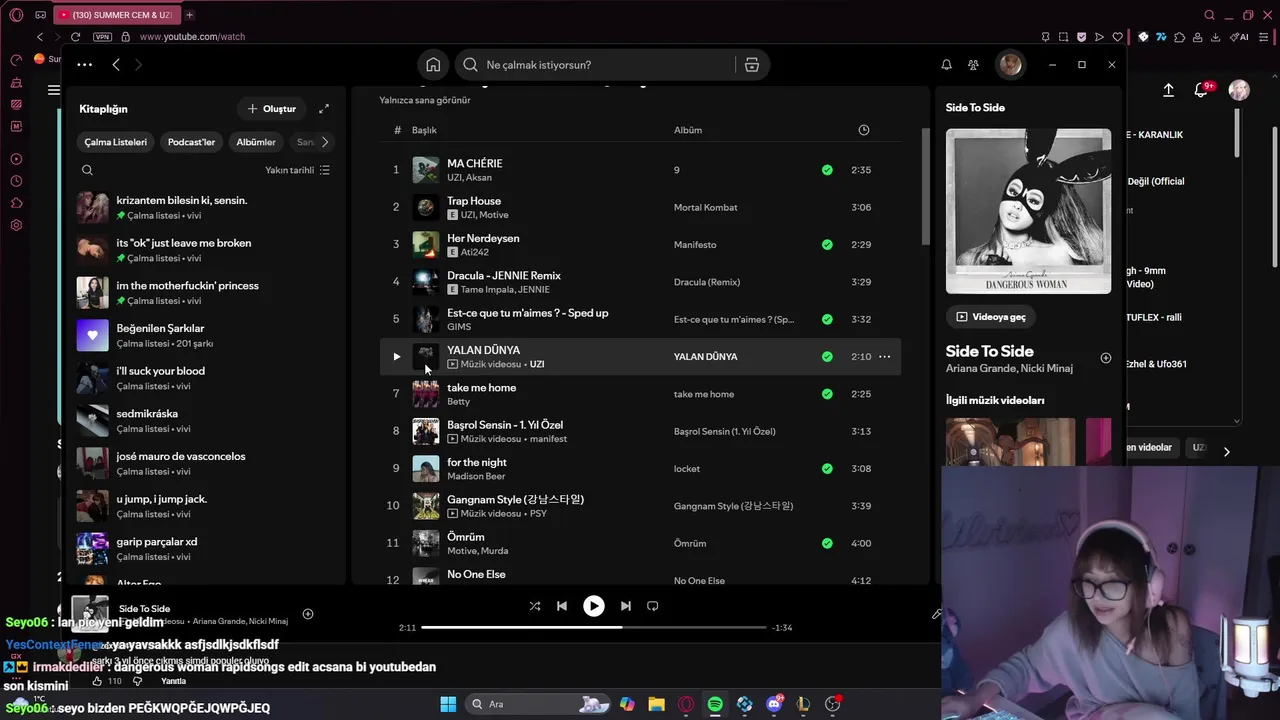Navigate back with Spotify's left arrow
Viewport: 1280px width, 720px height.
click(x=116, y=65)
